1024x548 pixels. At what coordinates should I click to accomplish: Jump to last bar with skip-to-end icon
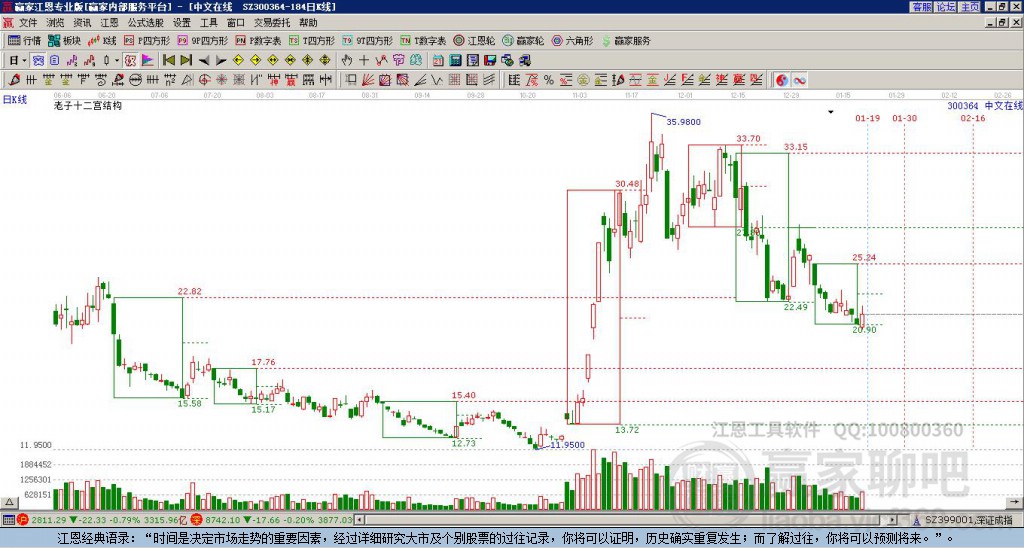(x=185, y=61)
